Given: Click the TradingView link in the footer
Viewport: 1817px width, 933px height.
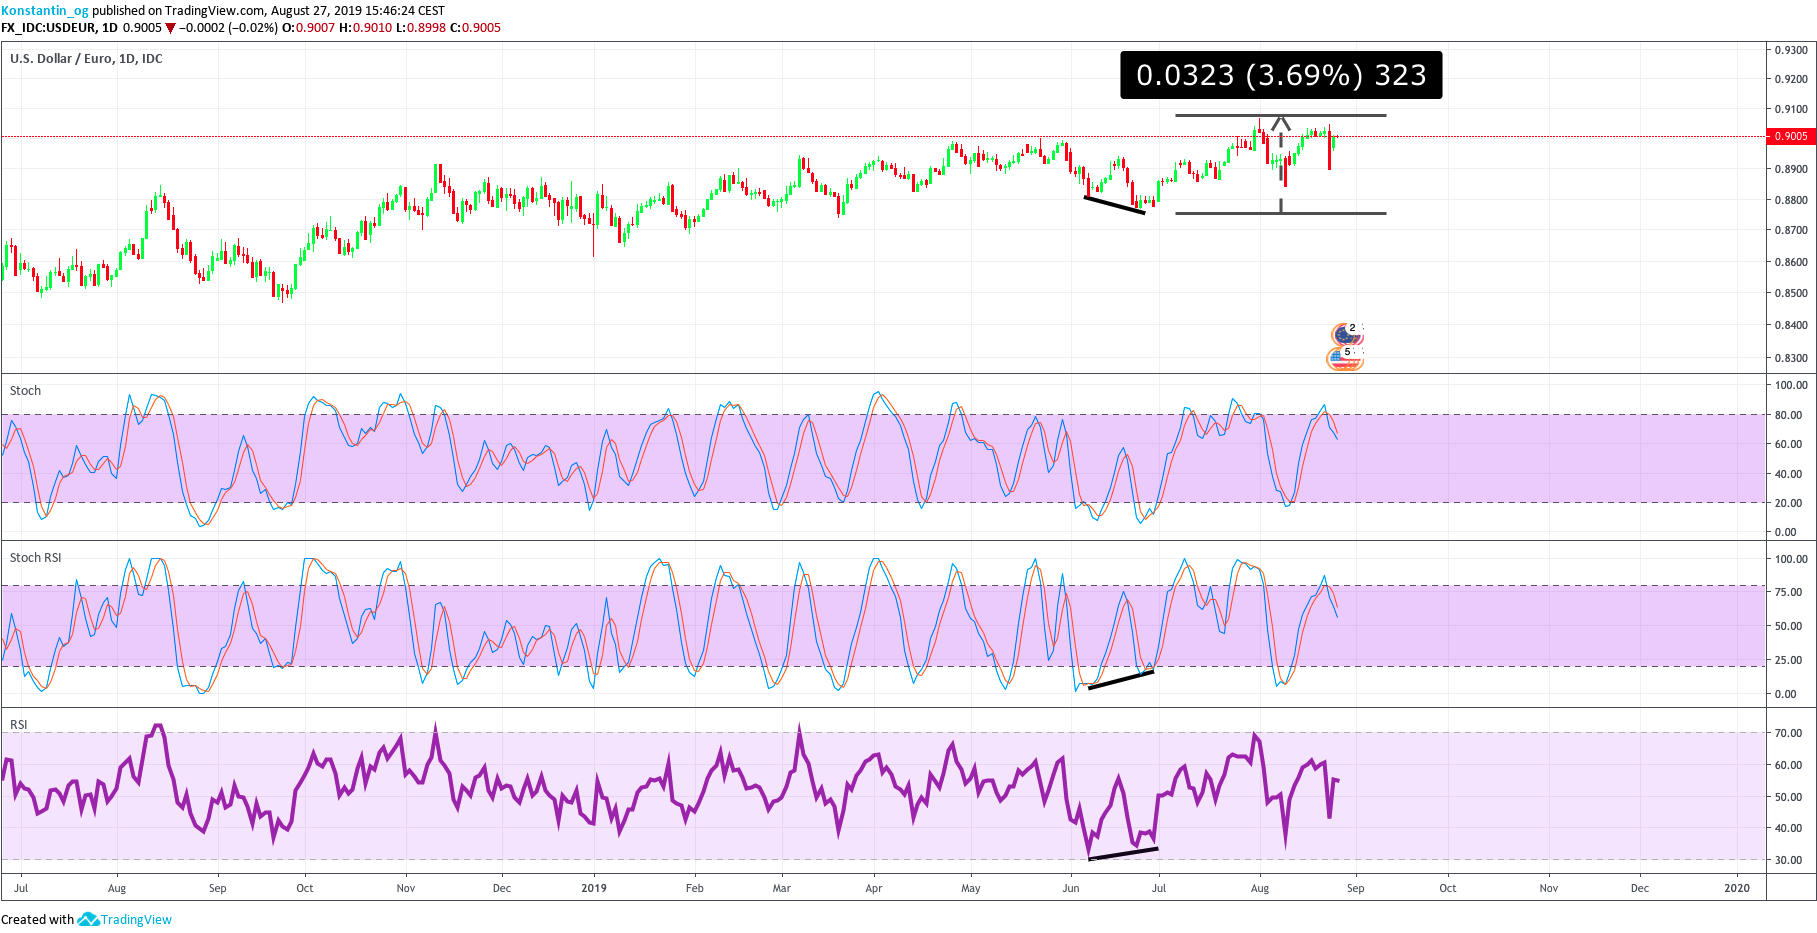Looking at the screenshot, I should pyautogui.click(x=136, y=919).
